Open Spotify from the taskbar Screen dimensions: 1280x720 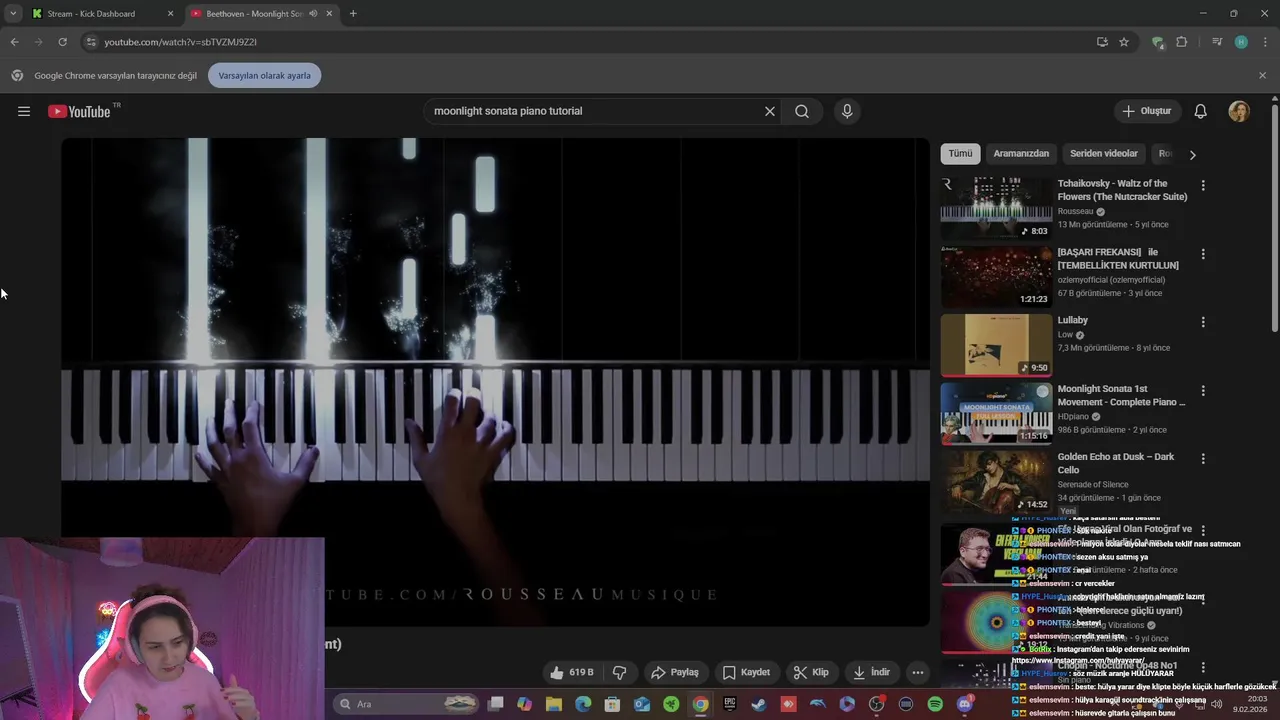(935, 704)
